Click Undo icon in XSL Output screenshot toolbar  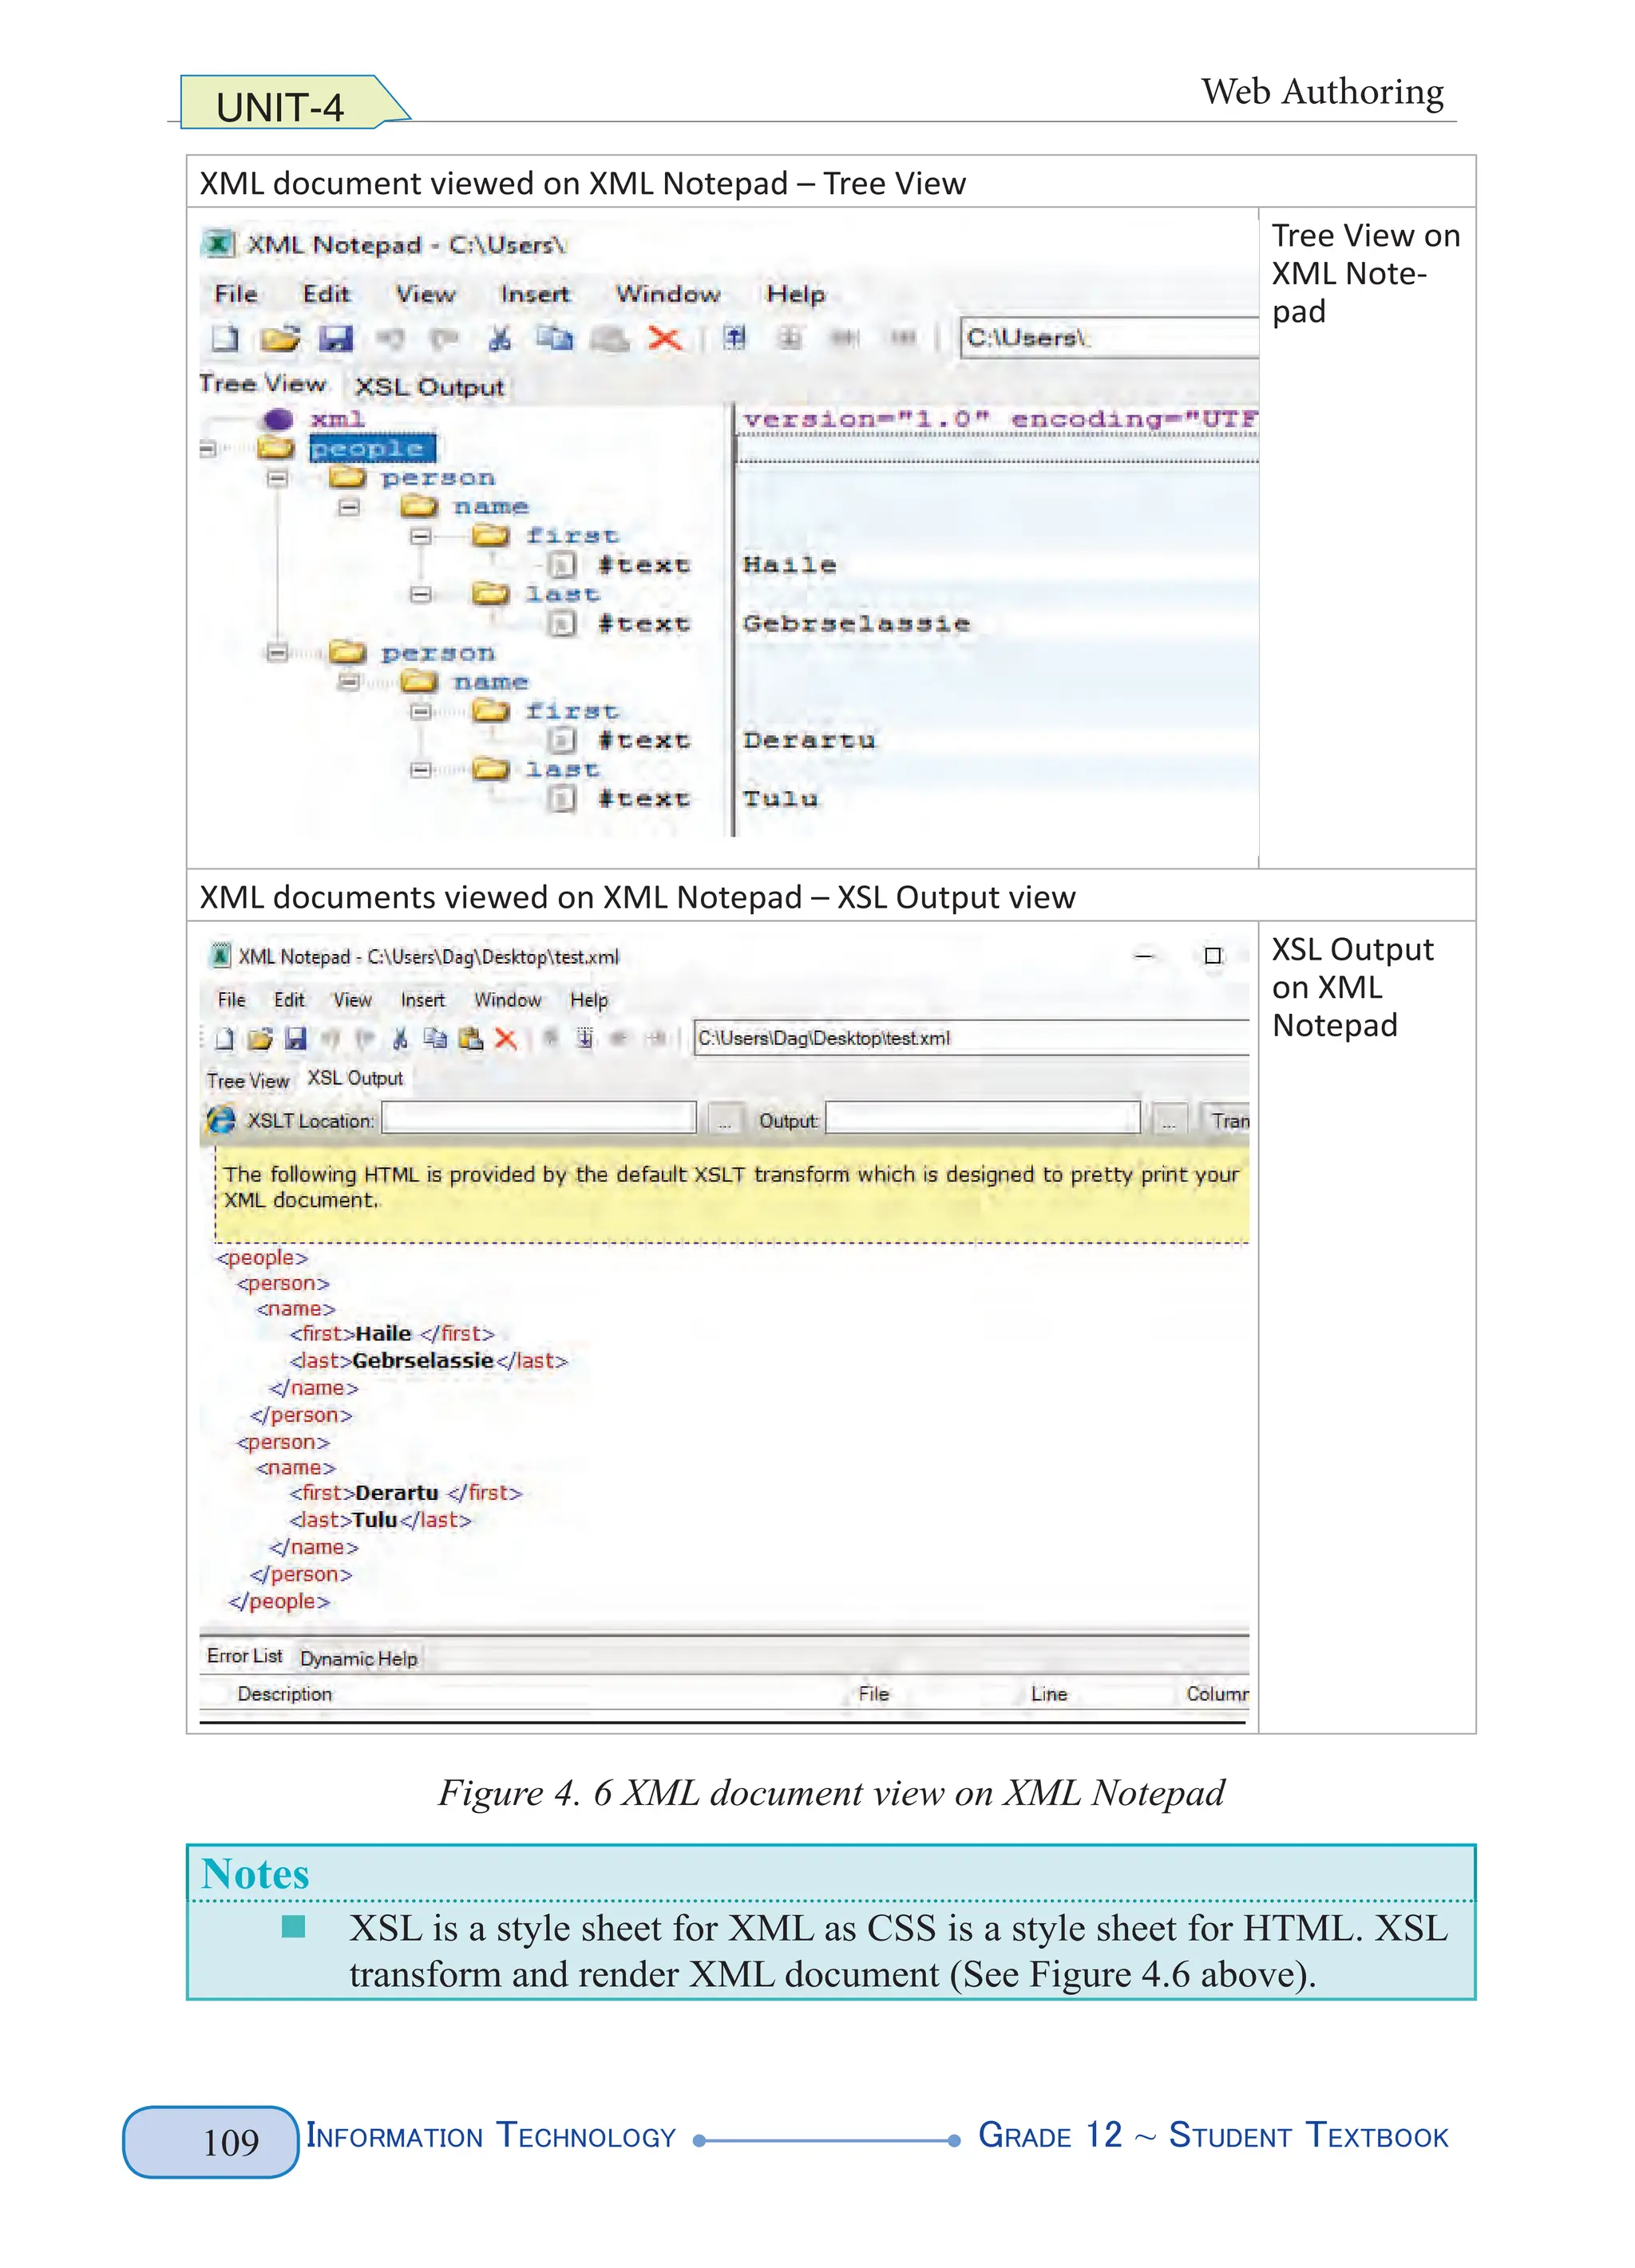[x=331, y=1039]
